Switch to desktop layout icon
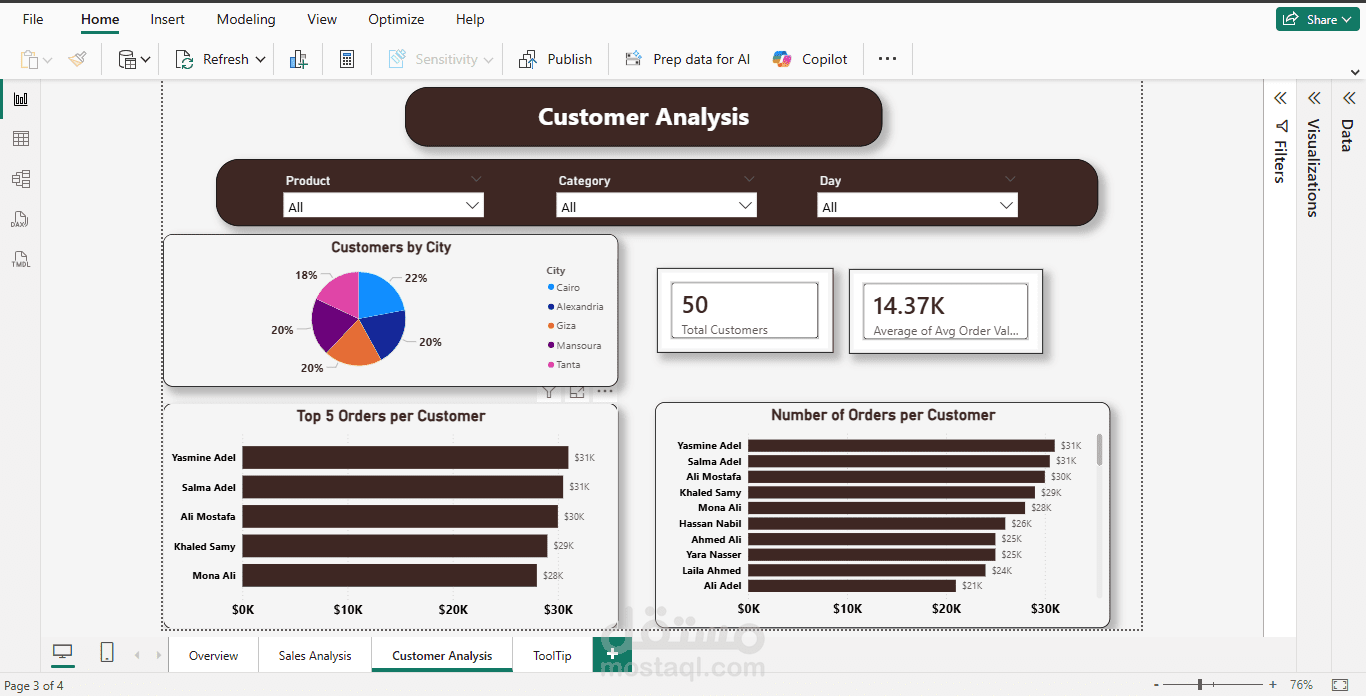This screenshot has height=696, width=1366. tap(63, 653)
